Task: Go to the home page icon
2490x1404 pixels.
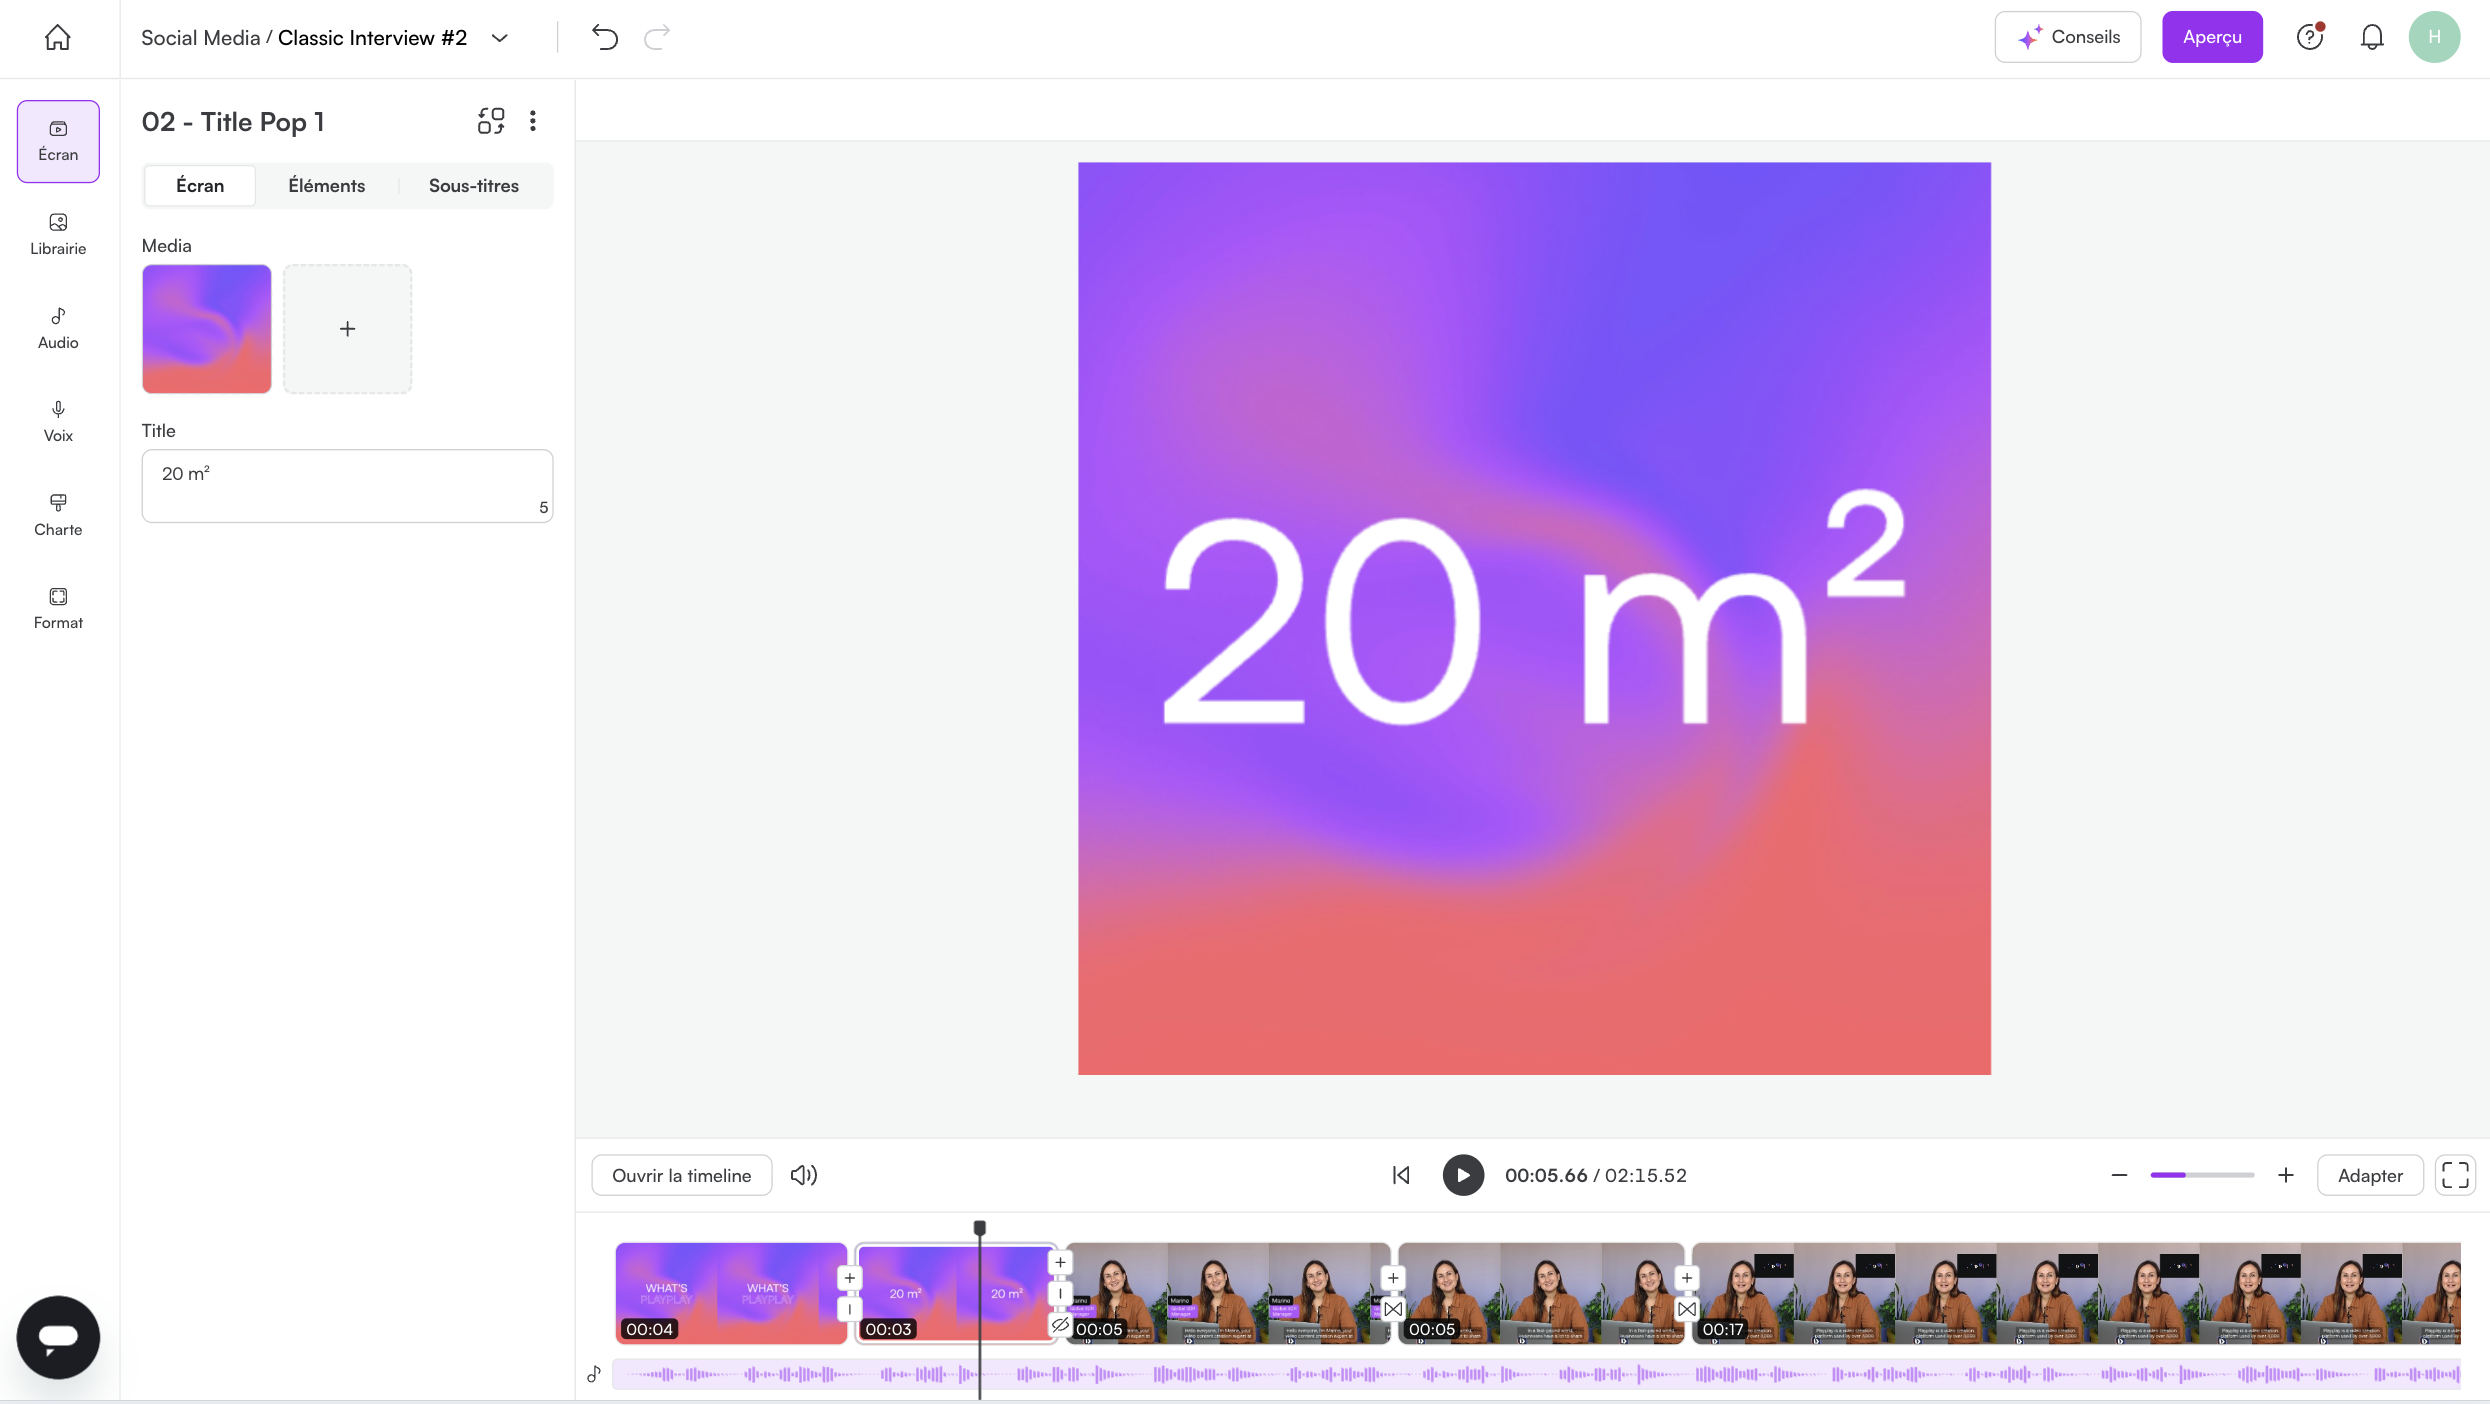Action: point(58,38)
